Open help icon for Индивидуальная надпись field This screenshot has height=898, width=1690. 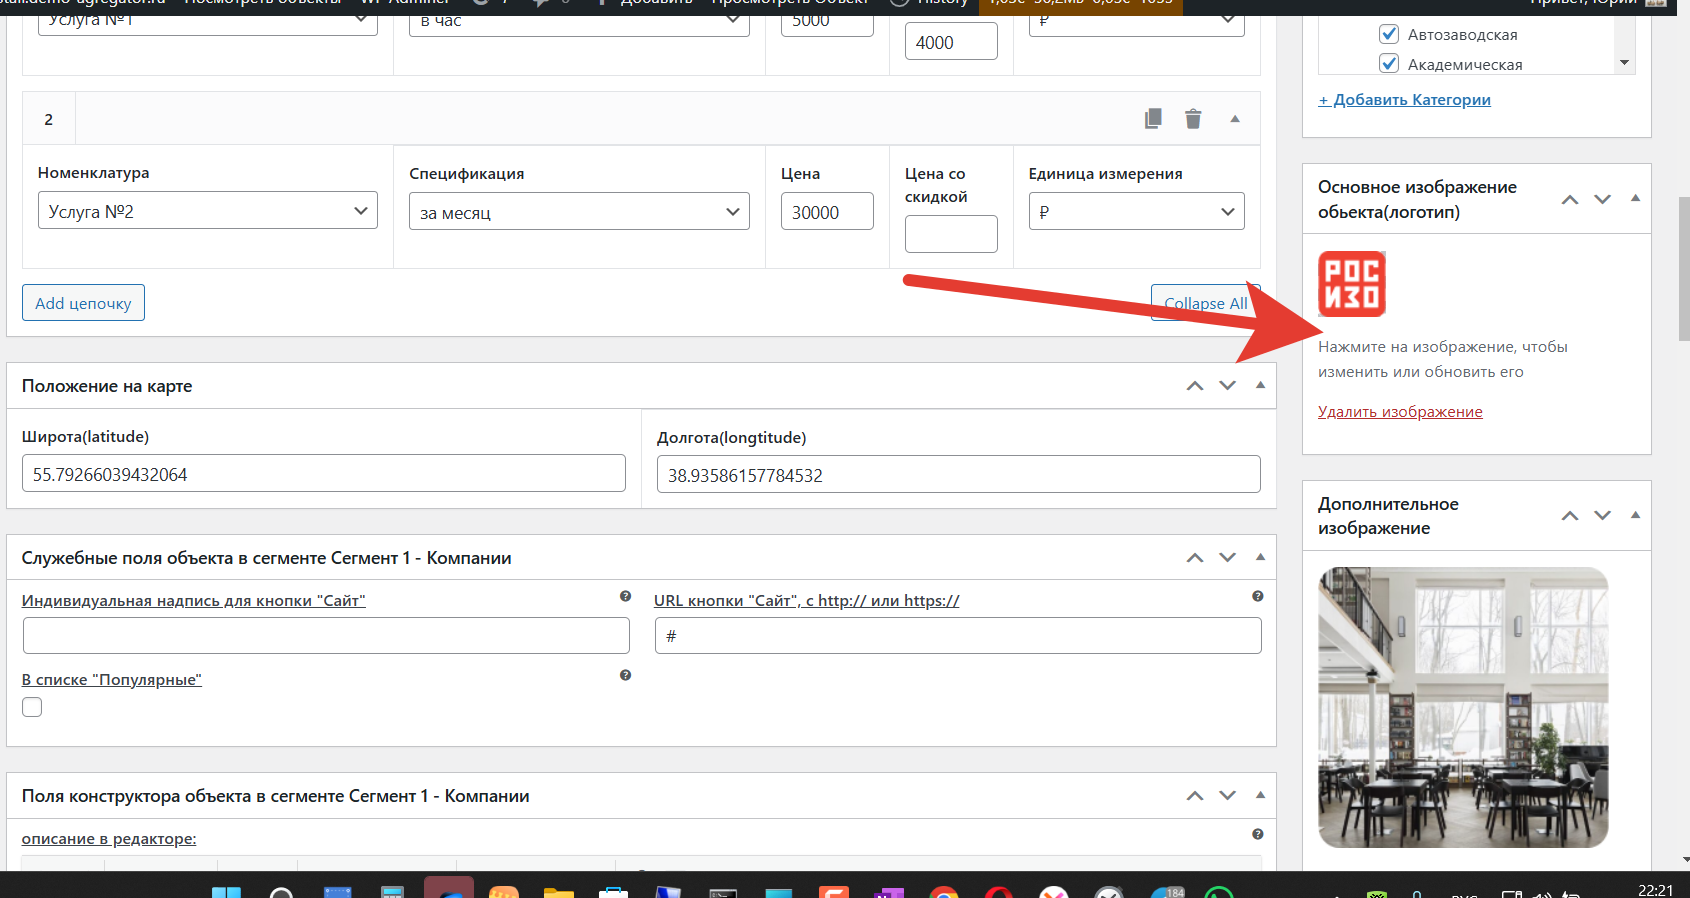625,596
